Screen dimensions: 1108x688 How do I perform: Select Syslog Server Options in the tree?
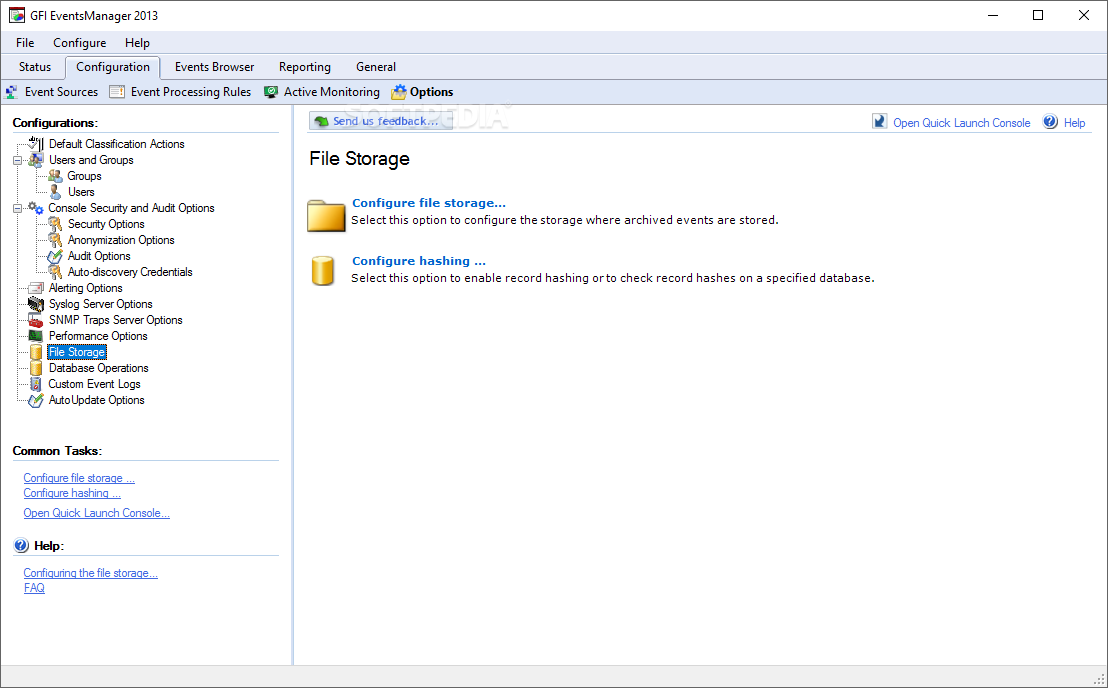click(x=100, y=304)
